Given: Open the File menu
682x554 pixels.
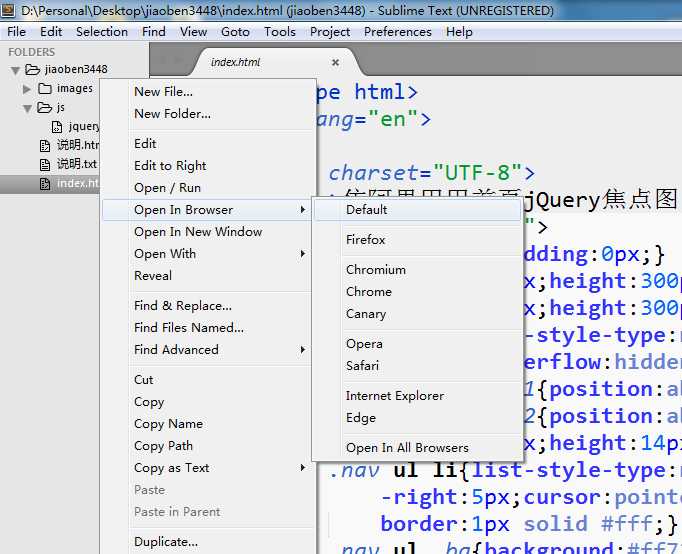Looking at the screenshot, I should pyautogui.click(x=17, y=32).
